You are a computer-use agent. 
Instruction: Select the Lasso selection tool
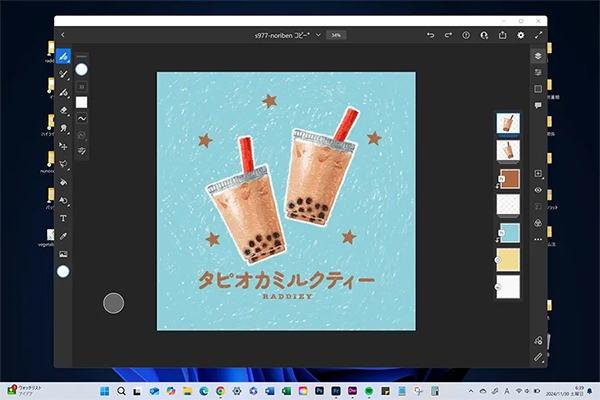(x=64, y=164)
